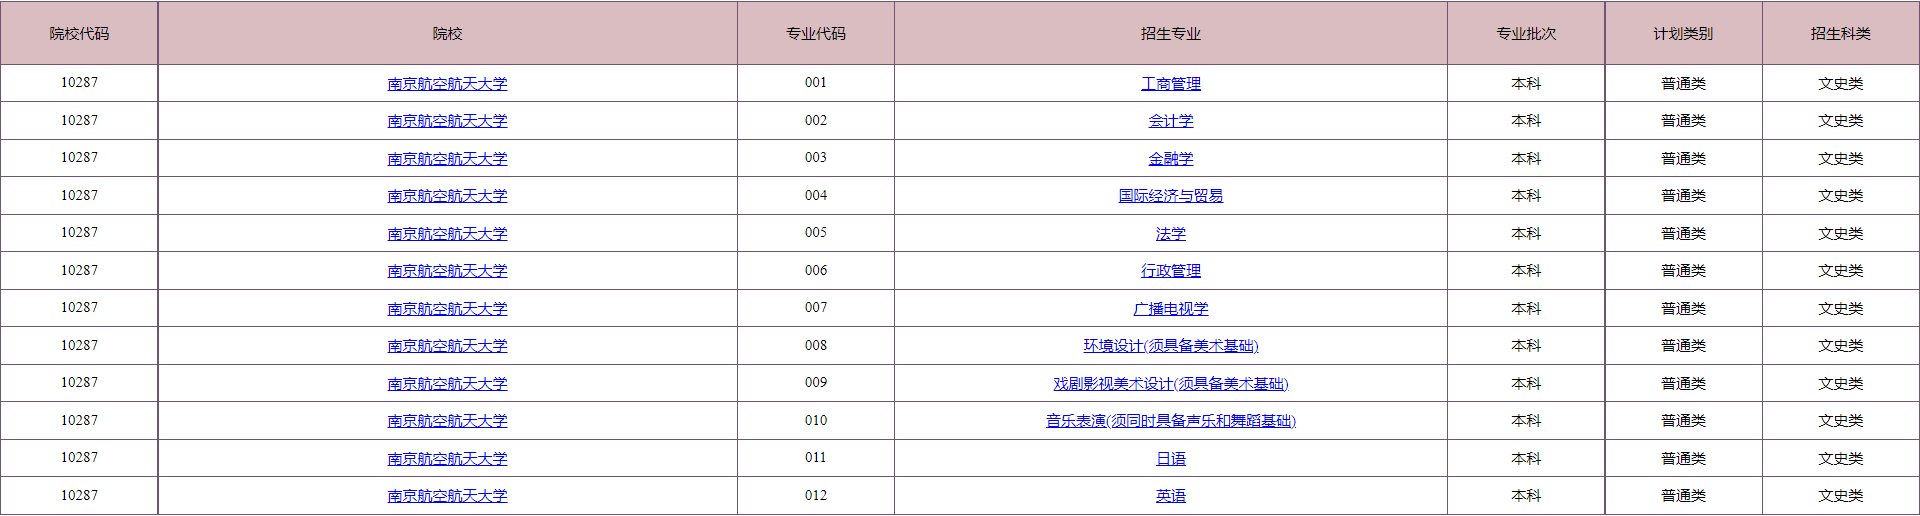Screen dimensions: 1920x516
Task: Click the 院校 column header
Action: [447, 34]
